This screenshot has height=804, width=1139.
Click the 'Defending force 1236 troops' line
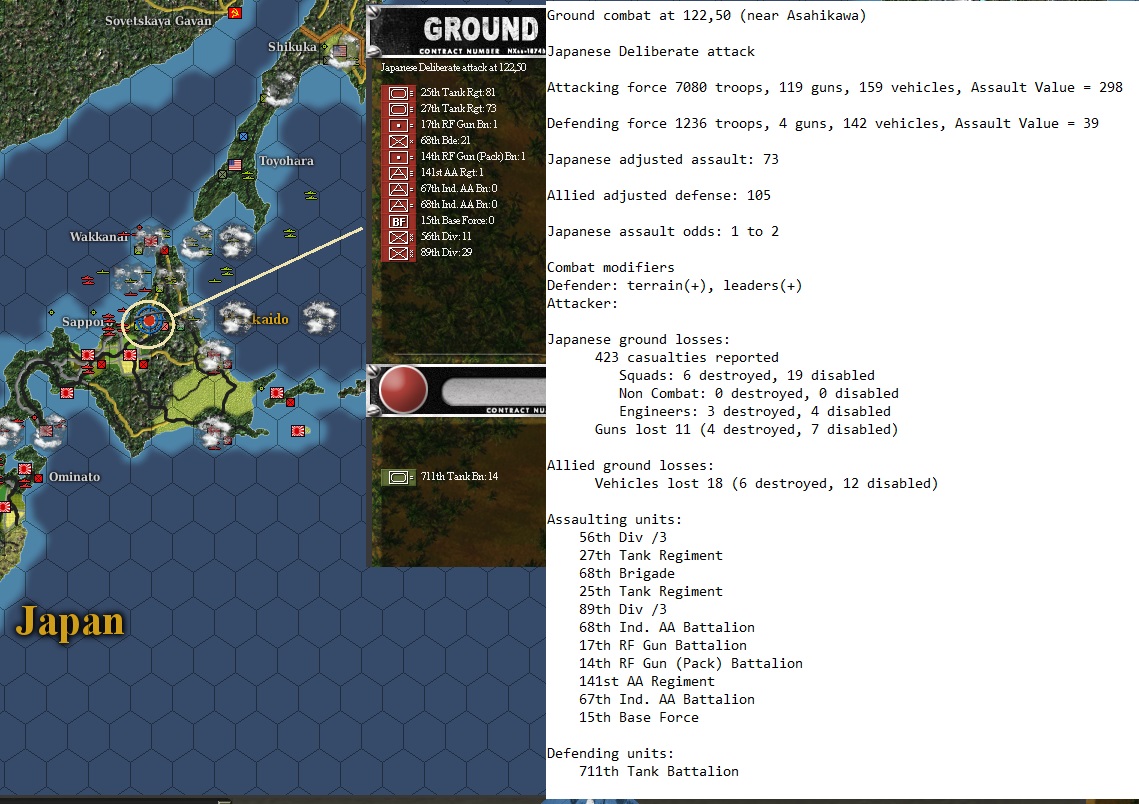[823, 123]
